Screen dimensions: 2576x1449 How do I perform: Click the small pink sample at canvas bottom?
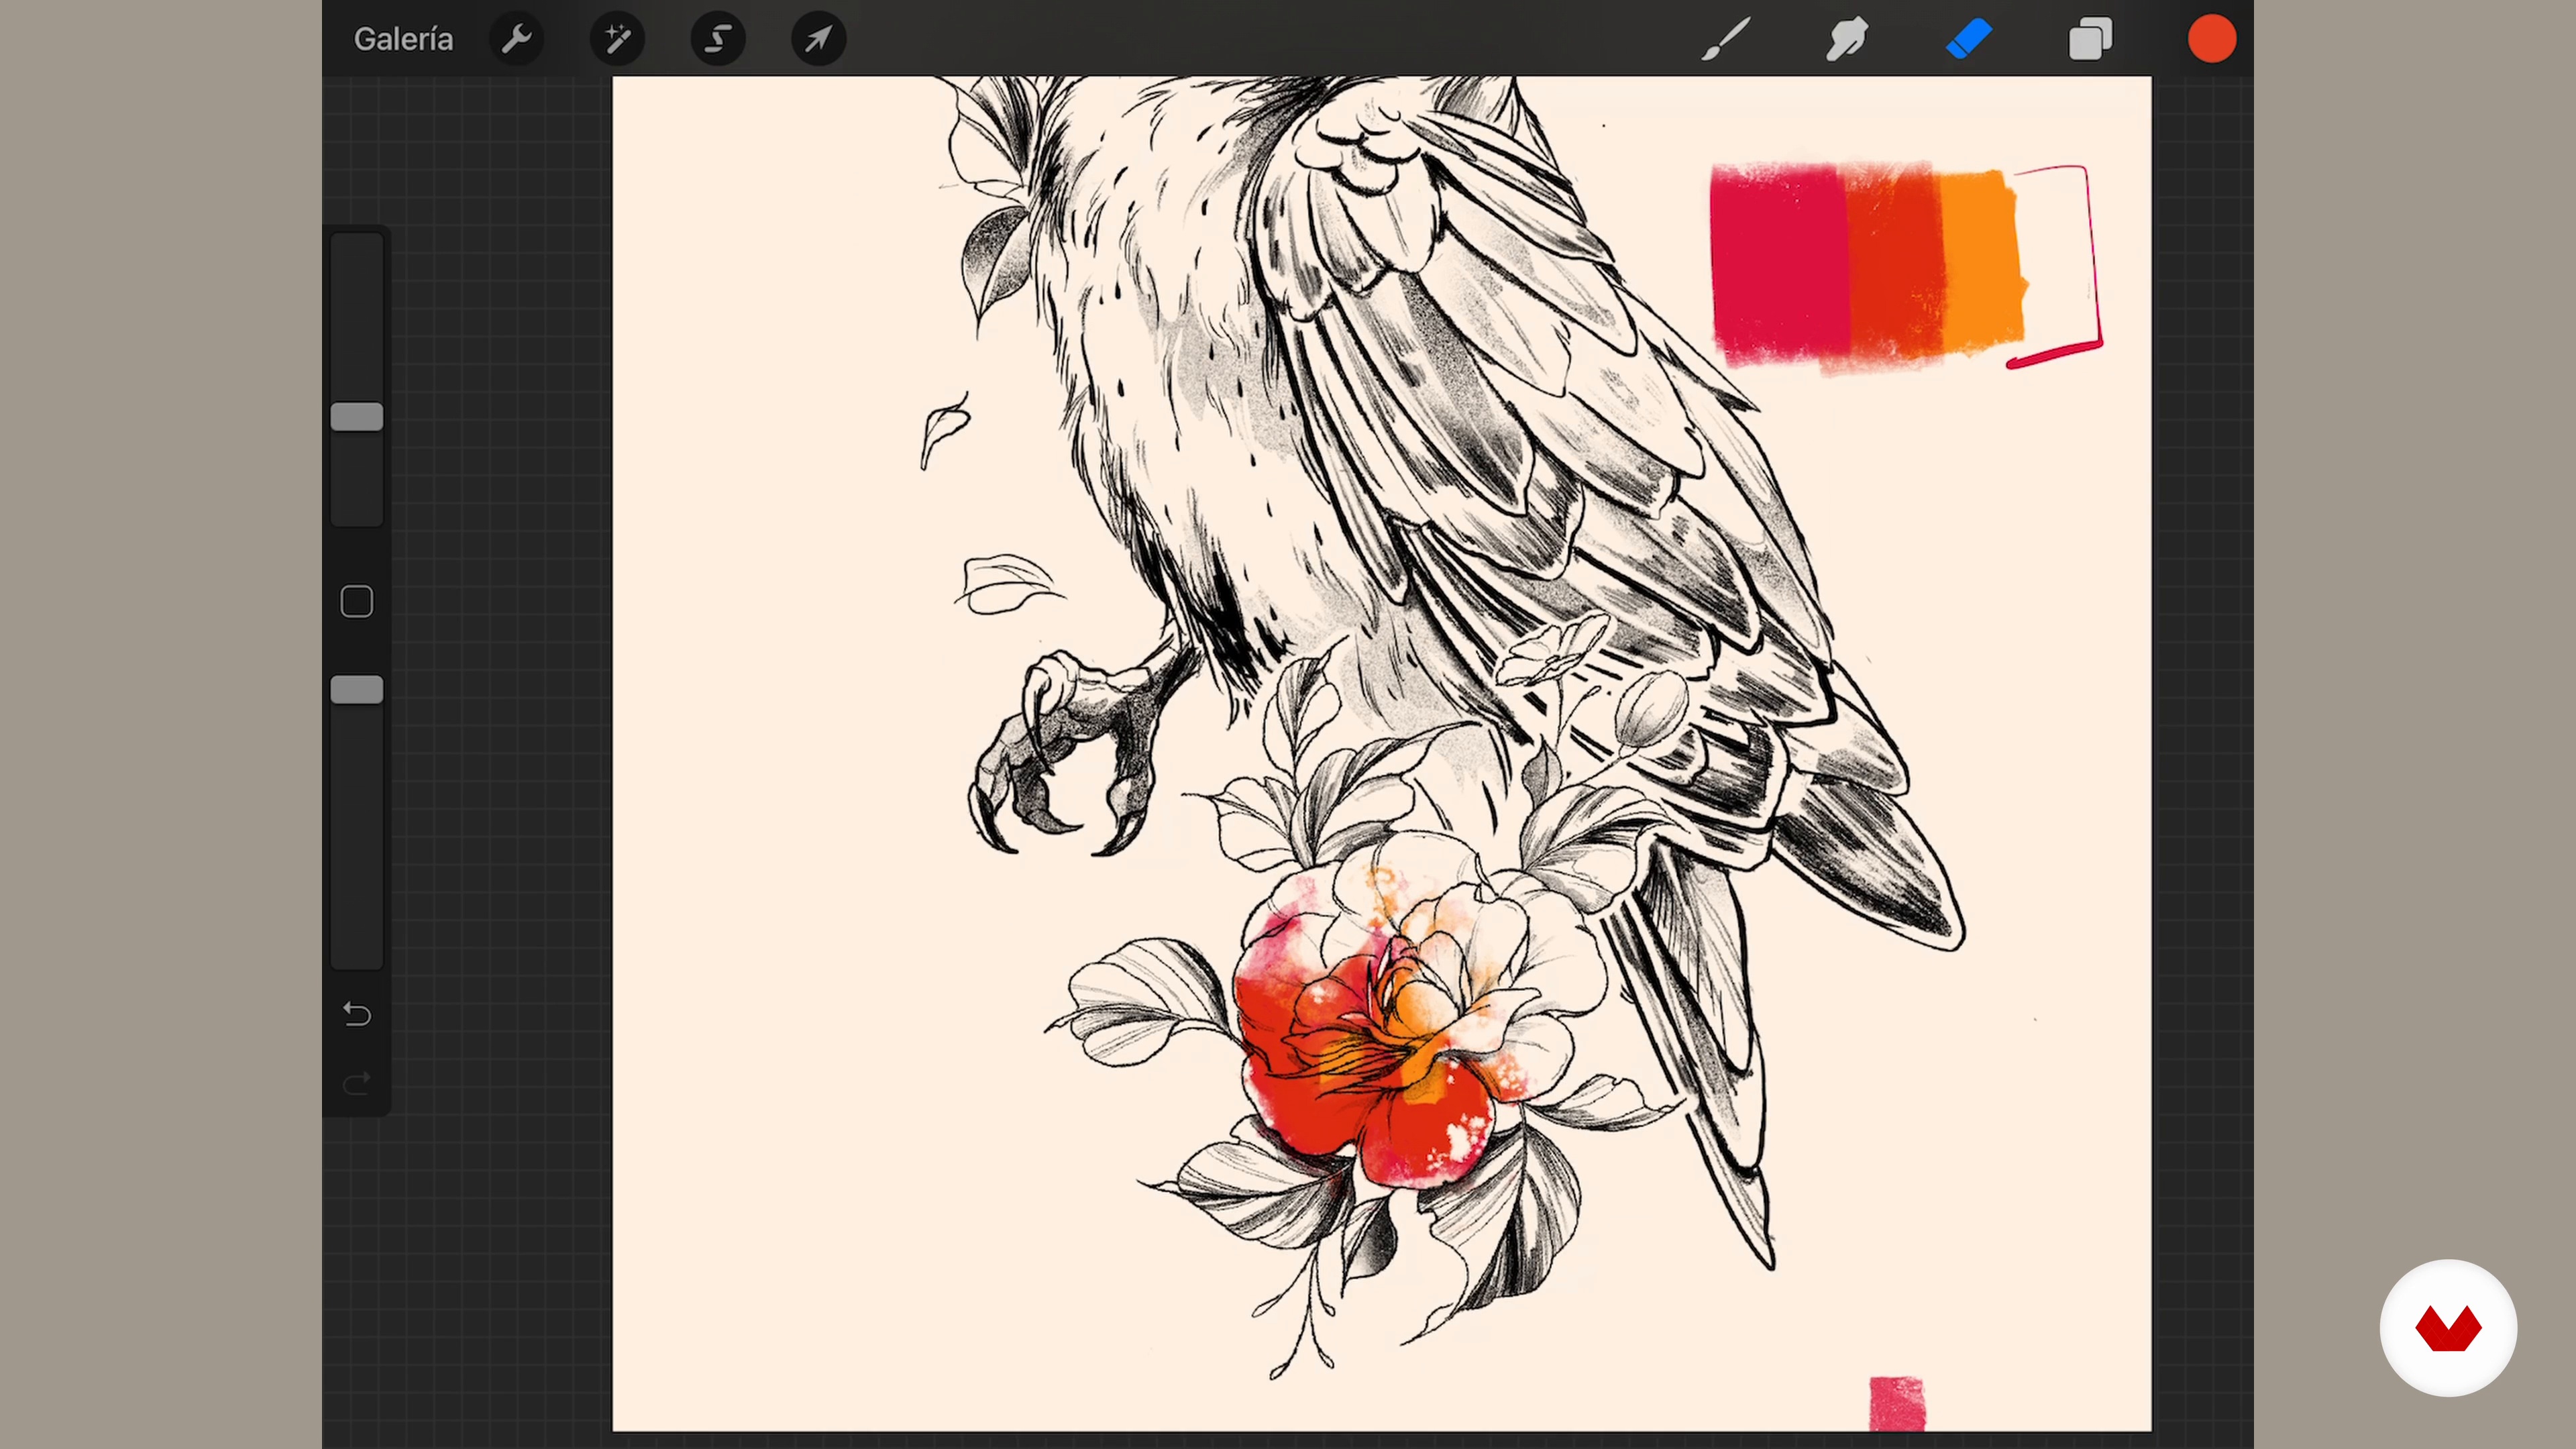1897,1404
